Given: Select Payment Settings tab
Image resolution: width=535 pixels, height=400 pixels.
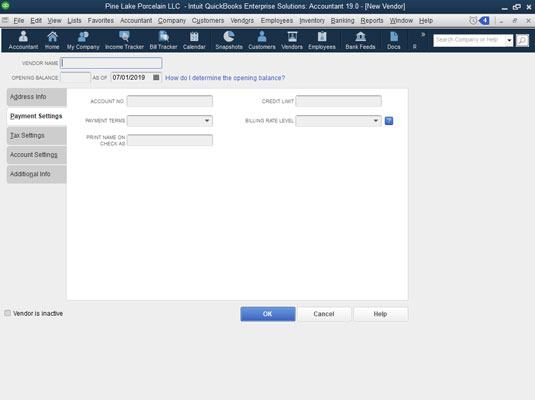Looking at the screenshot, I should pyautogui.click(x=37, y=116).
